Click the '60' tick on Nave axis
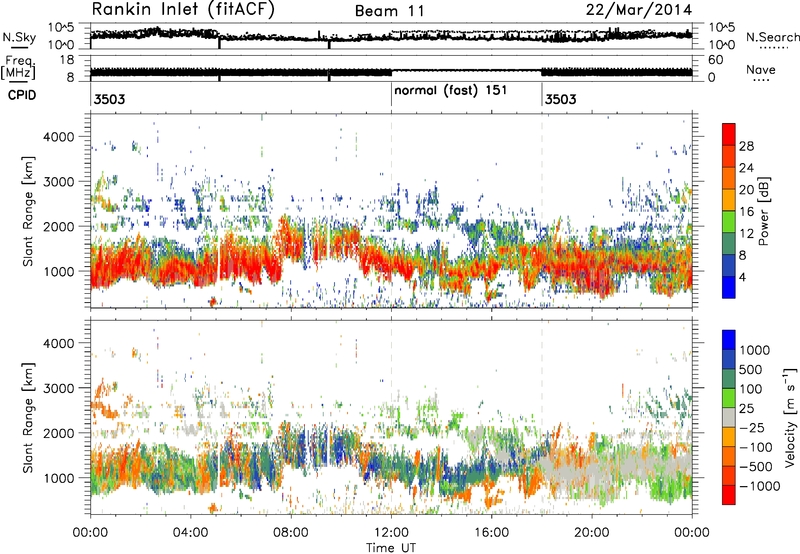The width and height of the screenshot is (800, 554). (x=716, y=60)
